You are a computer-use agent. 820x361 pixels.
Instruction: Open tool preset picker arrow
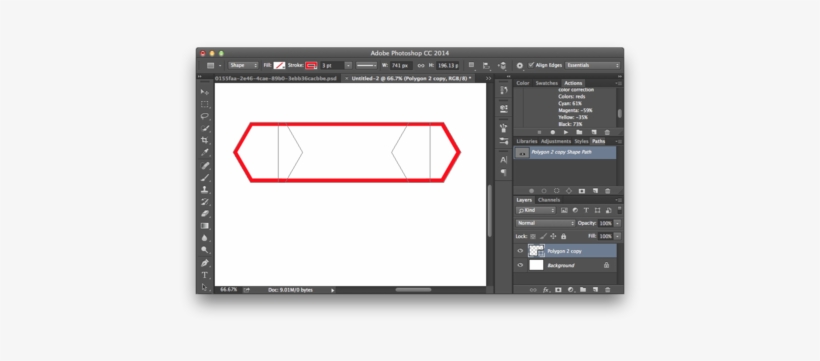click(220, 65)
